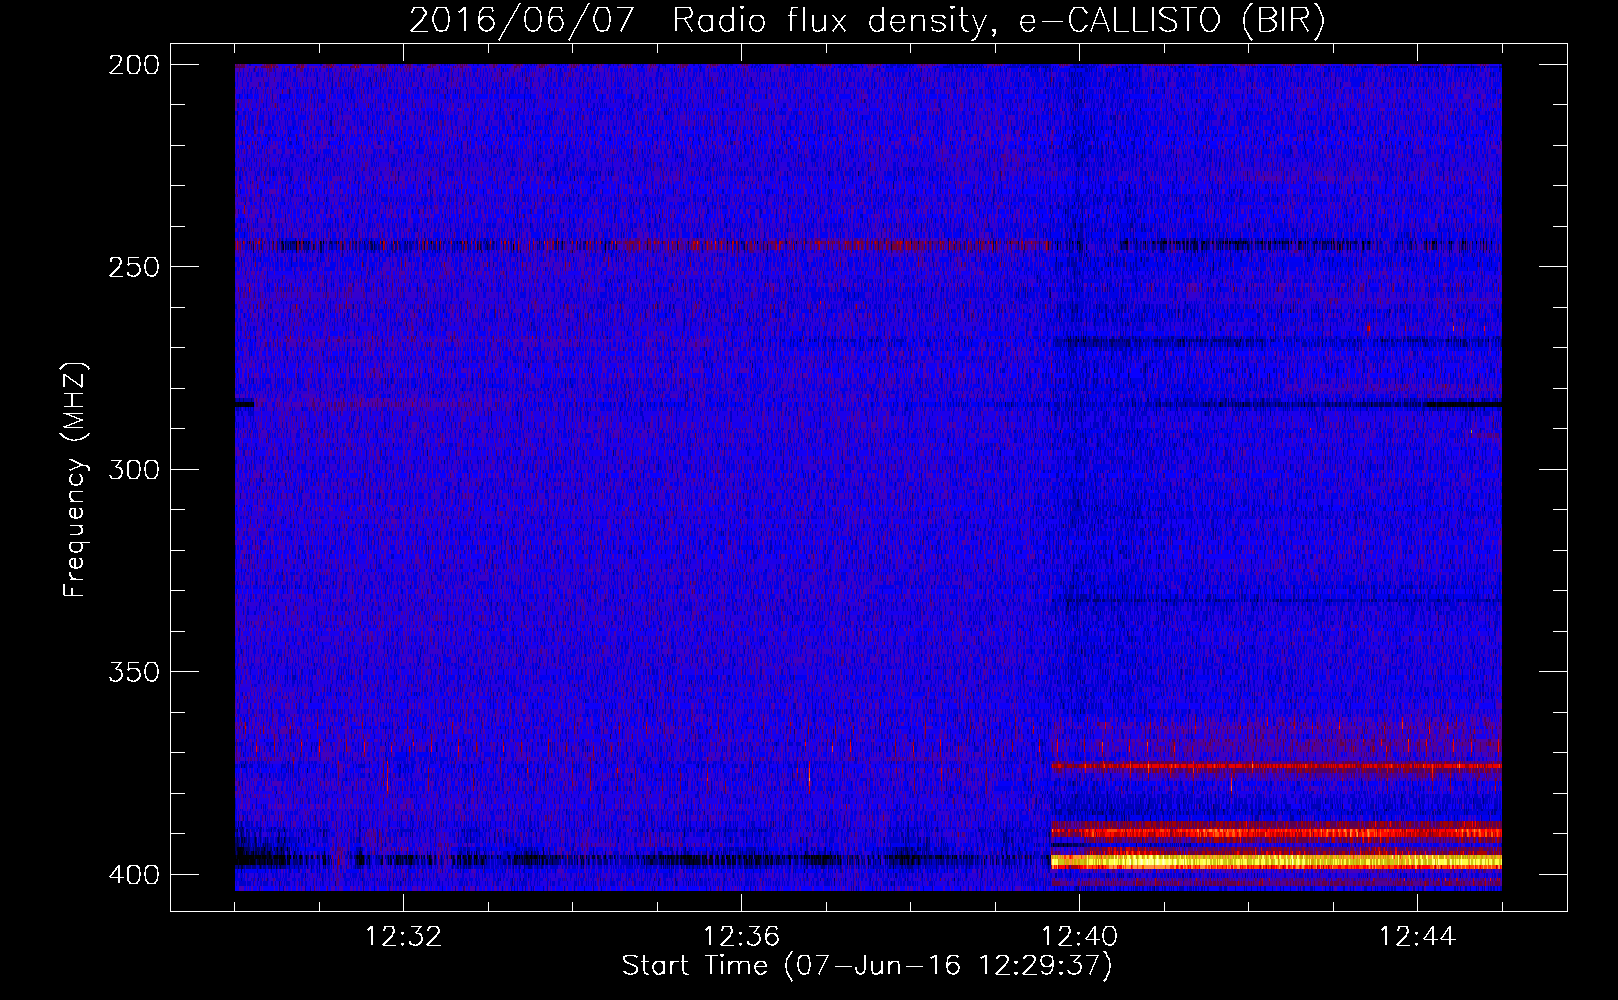1618x1000 pixels.
Task: Click the 12:32 time tick label
Action: pos(403,936)
